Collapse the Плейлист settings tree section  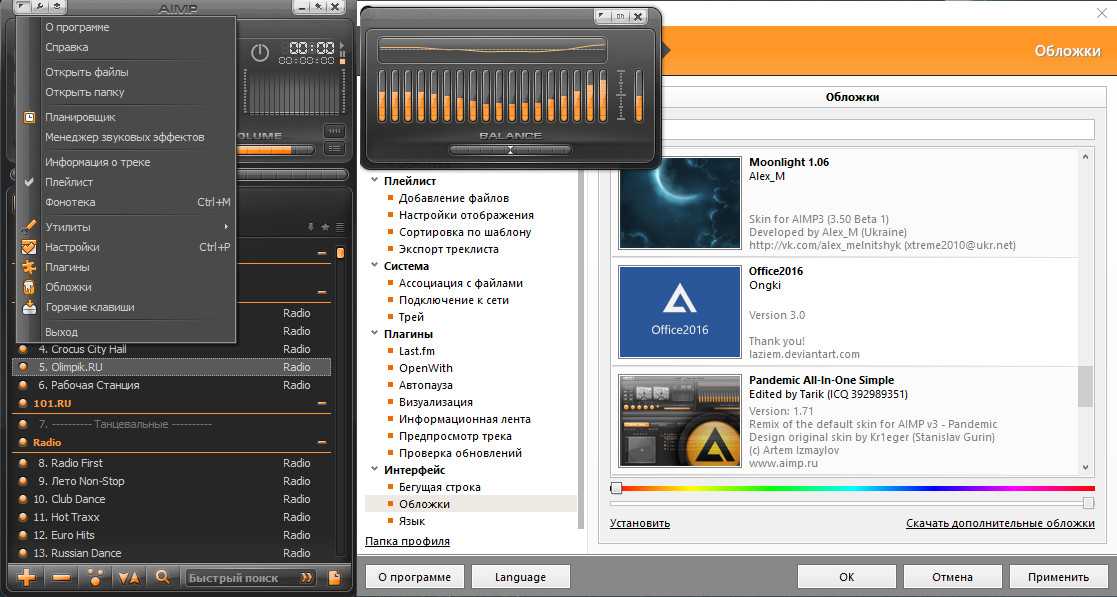tap(374, 181)
